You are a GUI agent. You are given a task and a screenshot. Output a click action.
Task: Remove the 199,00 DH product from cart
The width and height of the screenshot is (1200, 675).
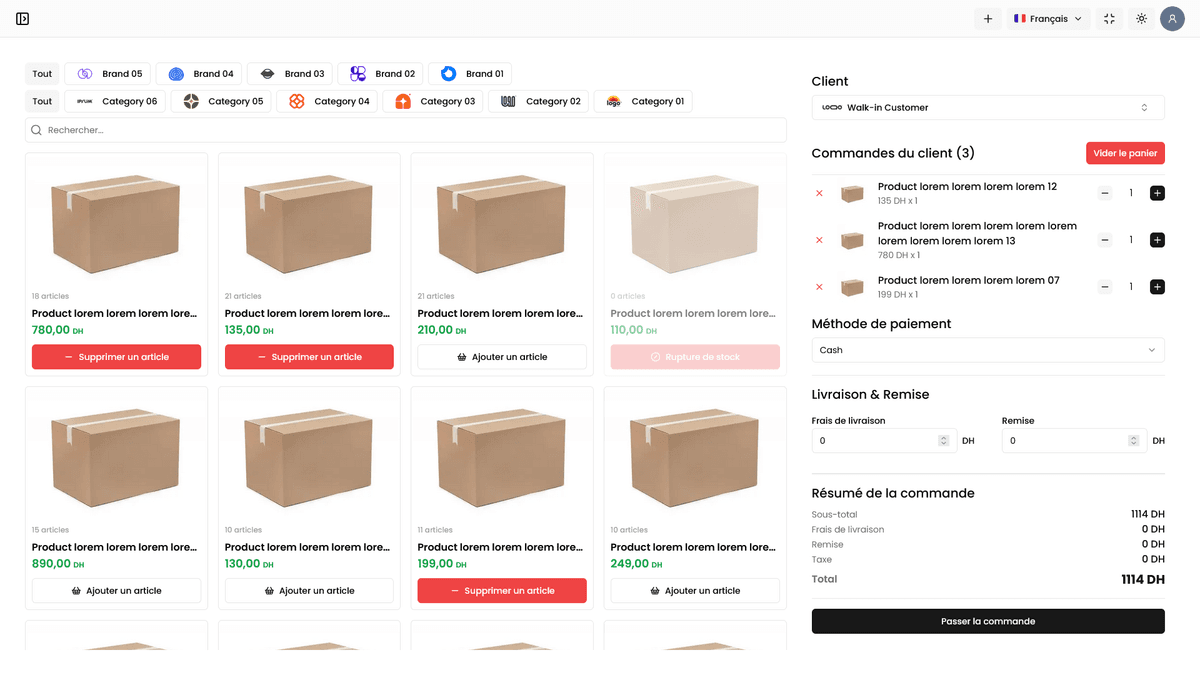pos(502,591)
